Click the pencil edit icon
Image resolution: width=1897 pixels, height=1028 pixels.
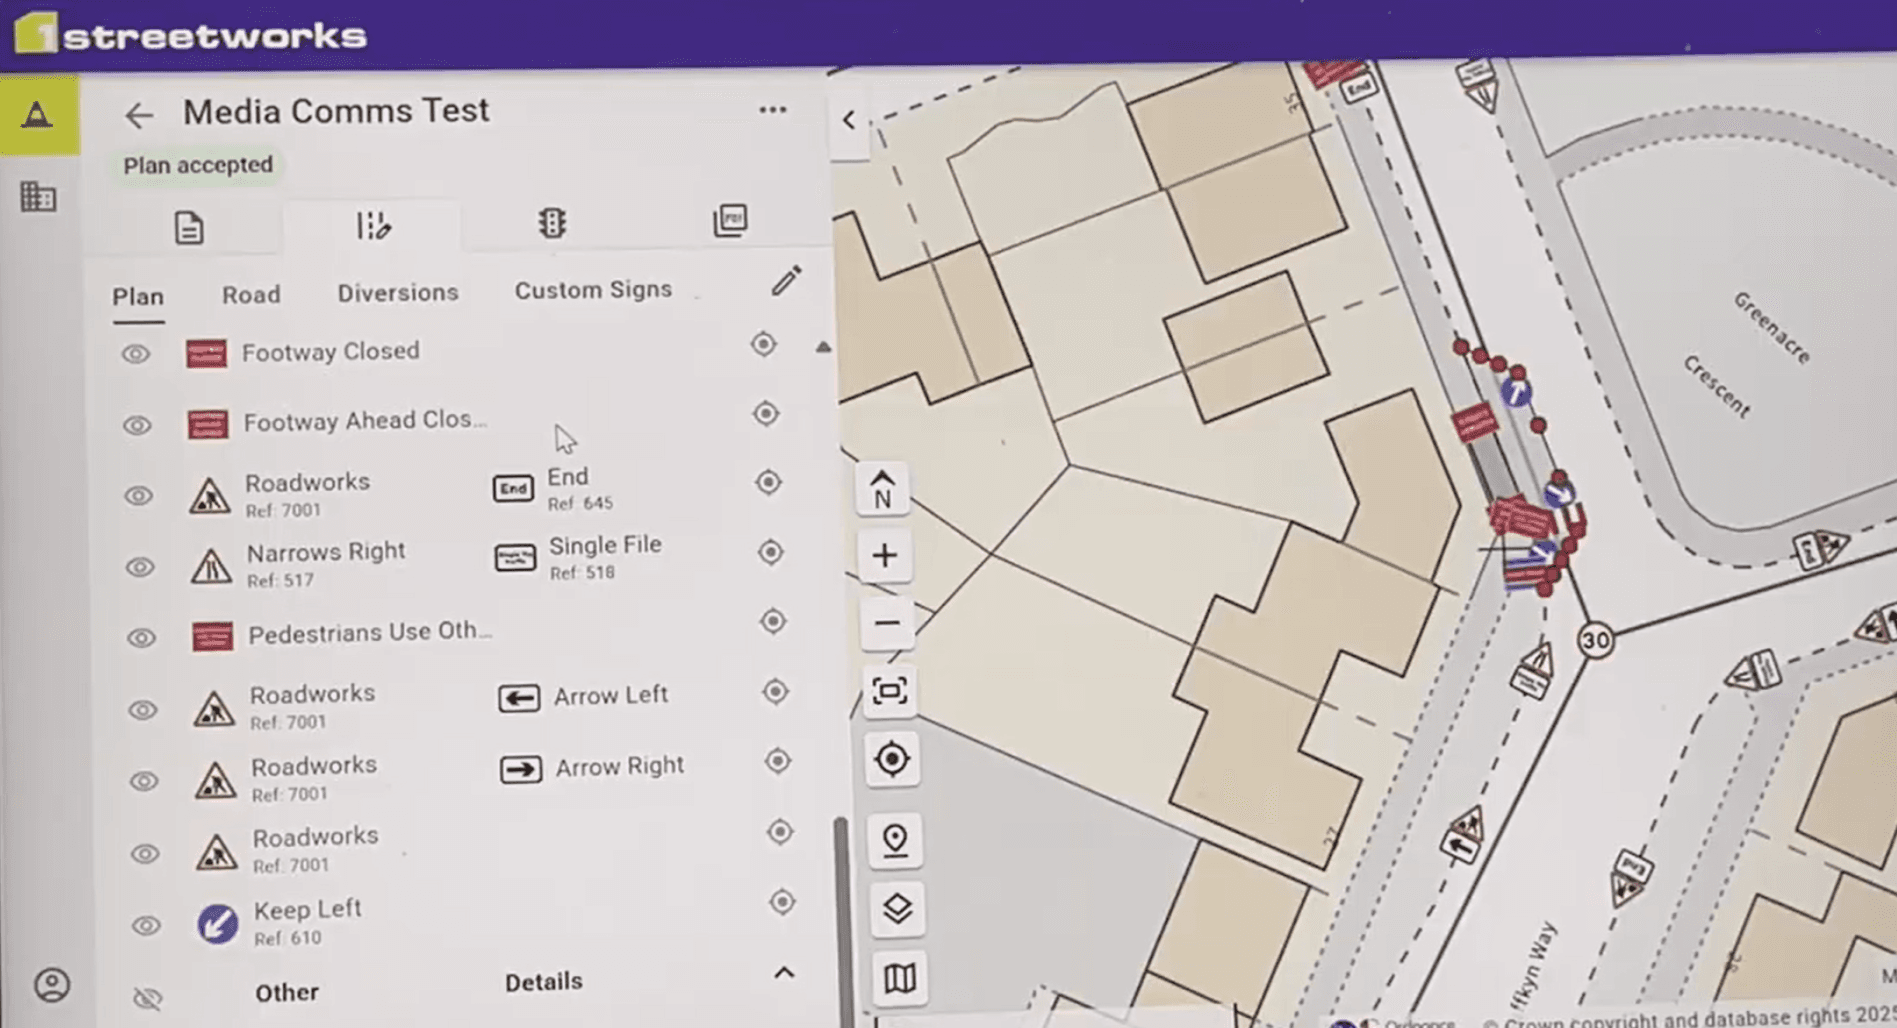(786, 281)
